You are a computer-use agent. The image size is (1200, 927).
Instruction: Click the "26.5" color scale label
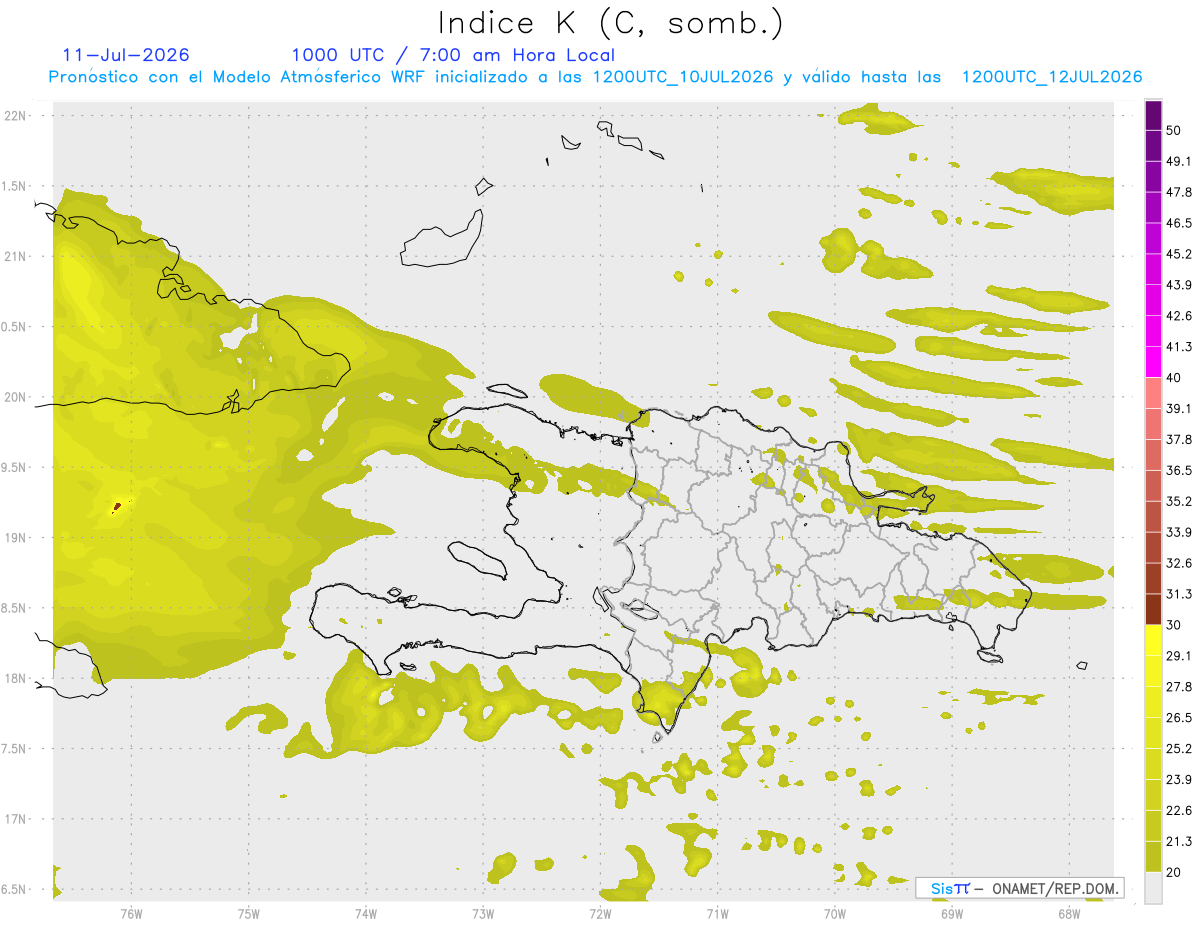pyautogui.click(x=1179, y=718)
